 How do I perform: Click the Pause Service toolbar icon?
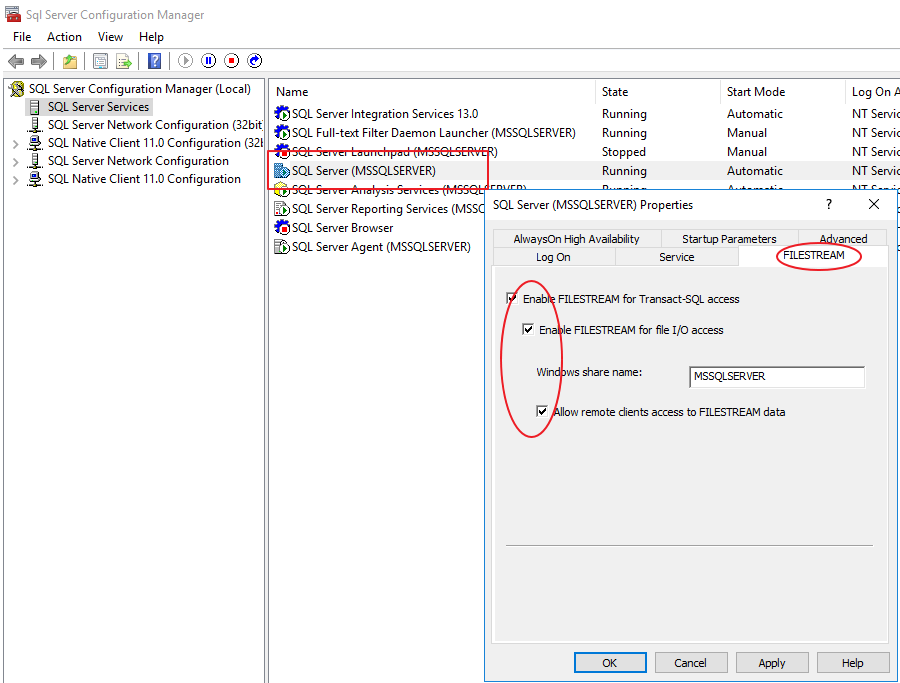tap(208, 60)
